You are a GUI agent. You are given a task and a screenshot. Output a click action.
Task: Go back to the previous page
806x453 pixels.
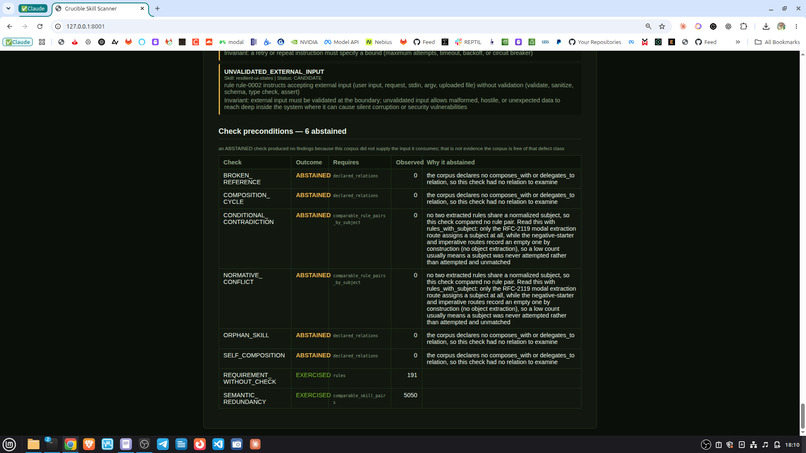[9, 26]
